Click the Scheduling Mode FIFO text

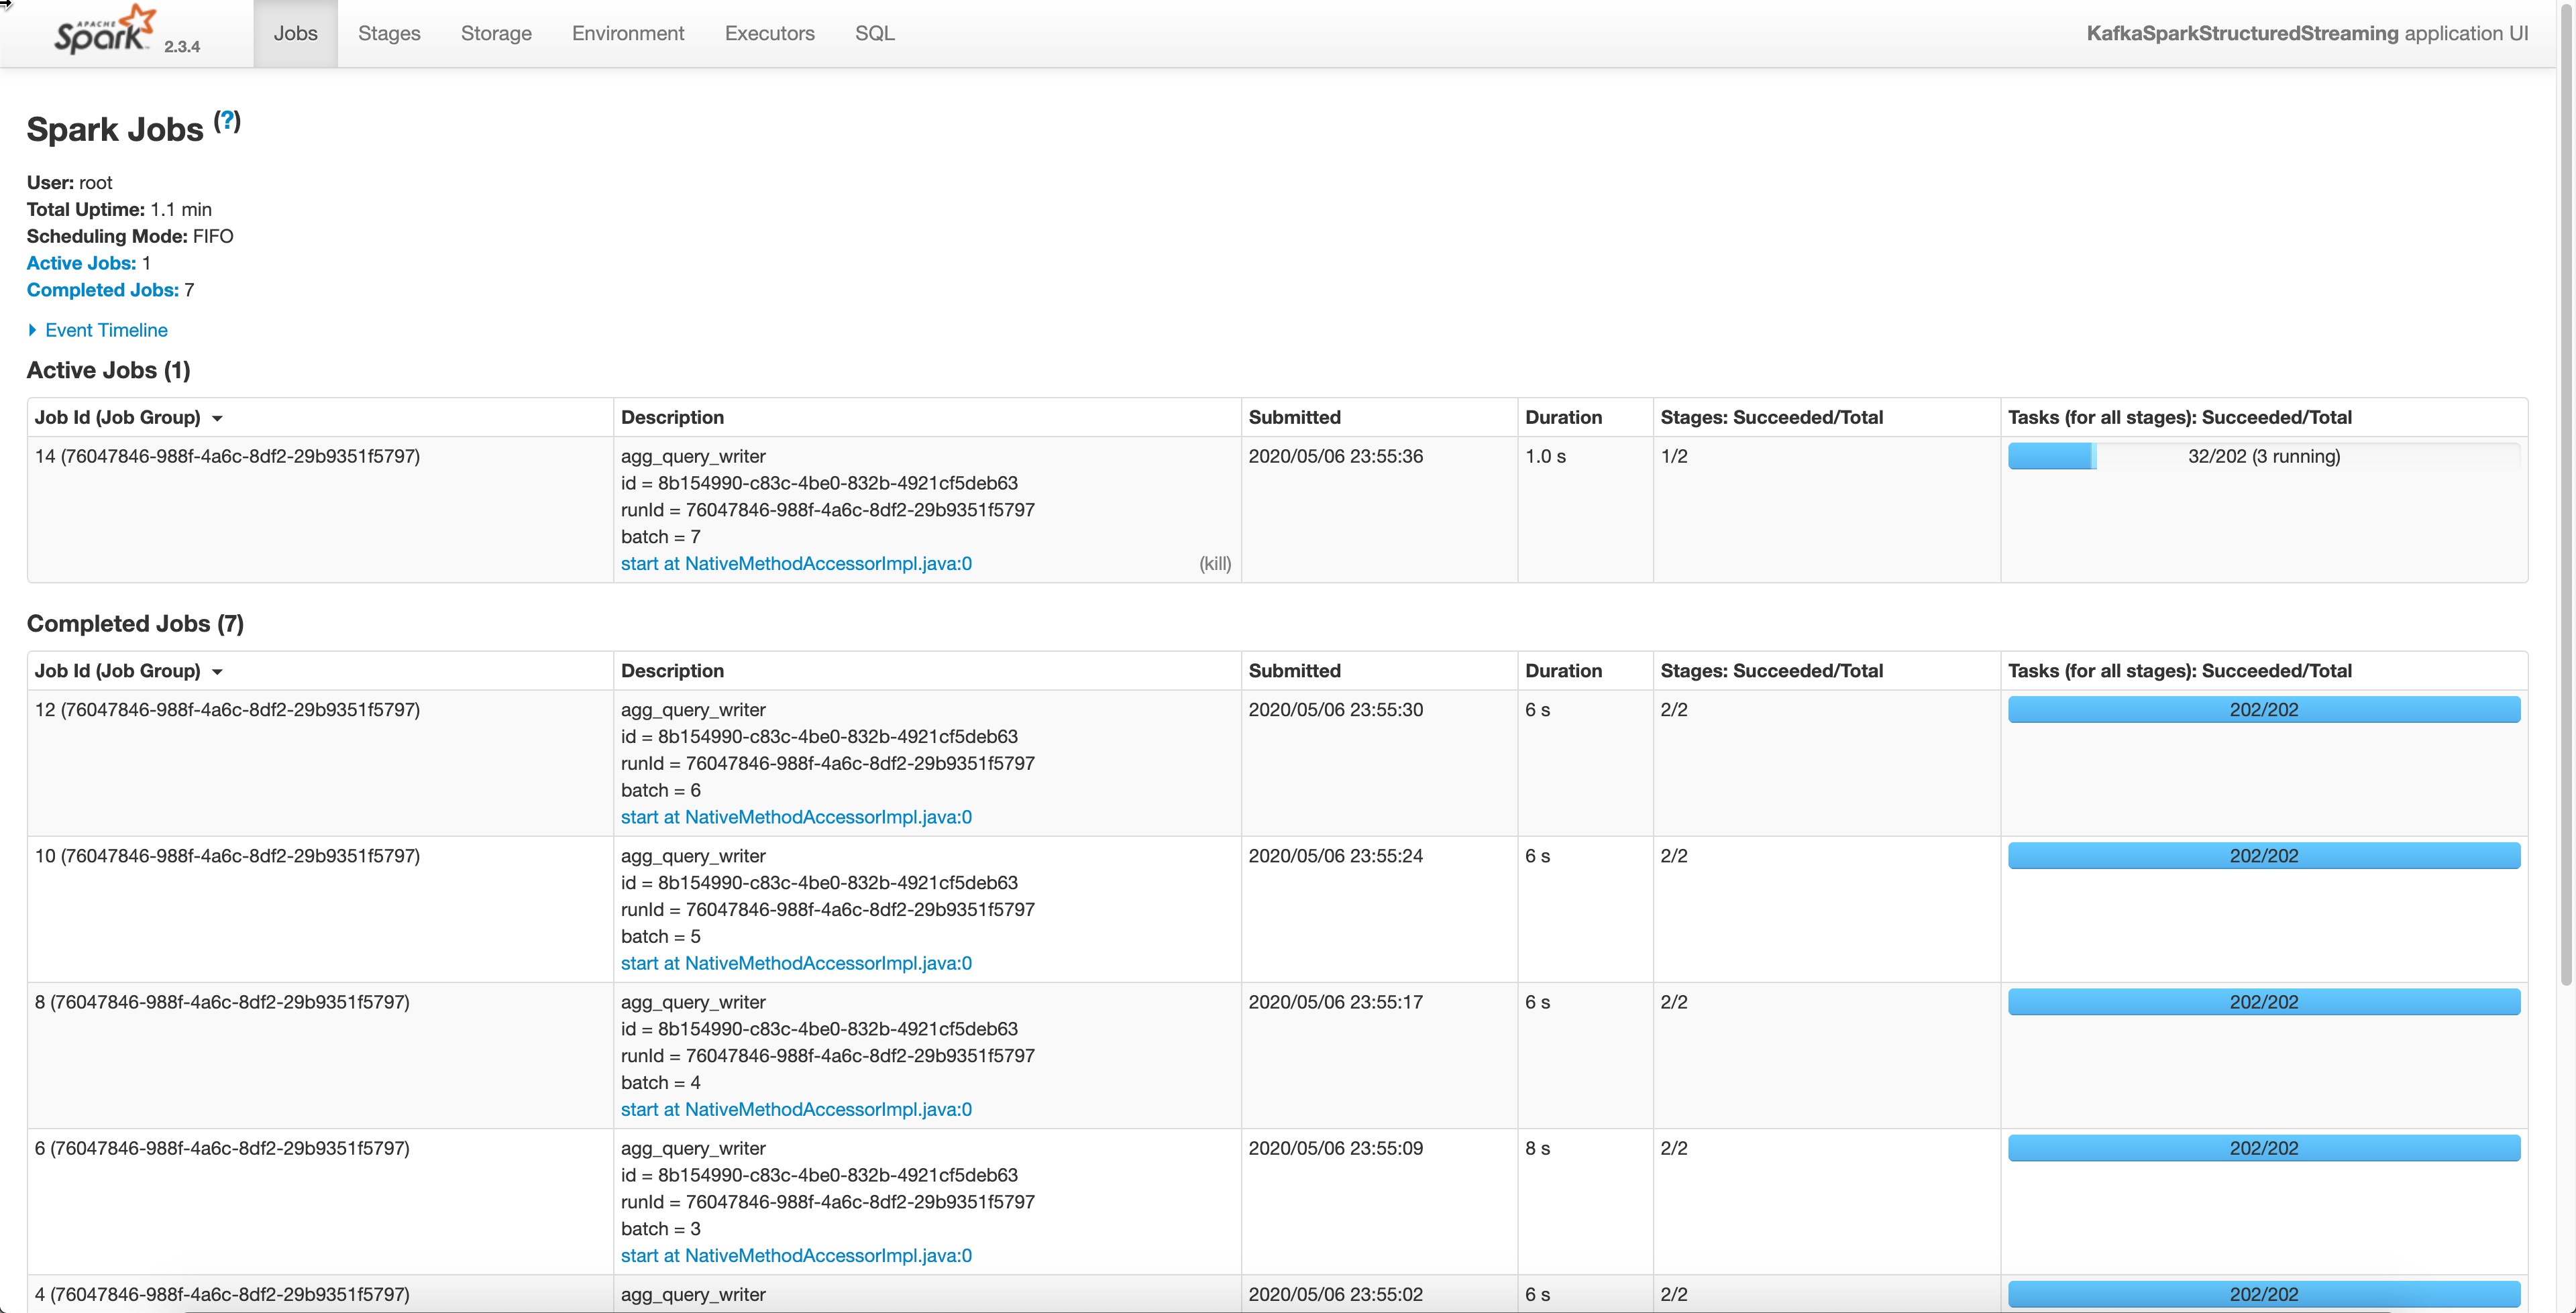[x=130, y=236]
